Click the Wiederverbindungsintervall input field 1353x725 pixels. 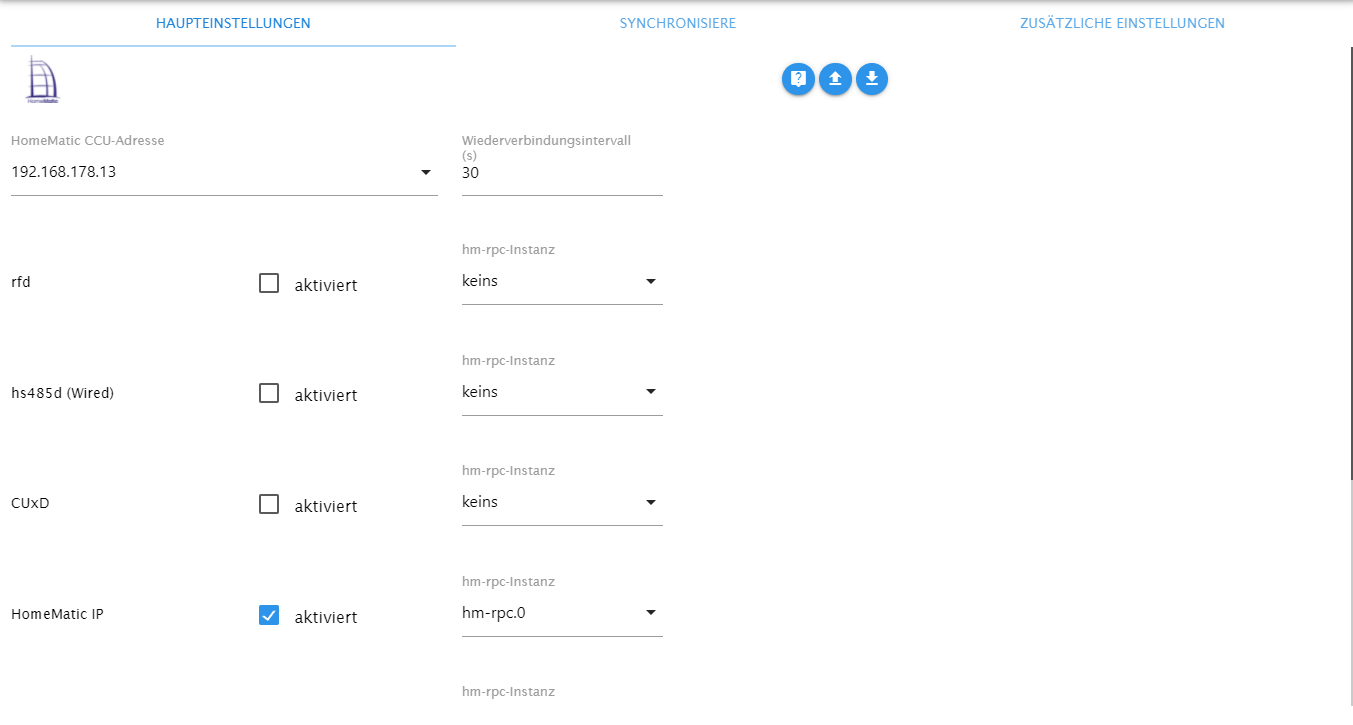[x=562, y=173]
